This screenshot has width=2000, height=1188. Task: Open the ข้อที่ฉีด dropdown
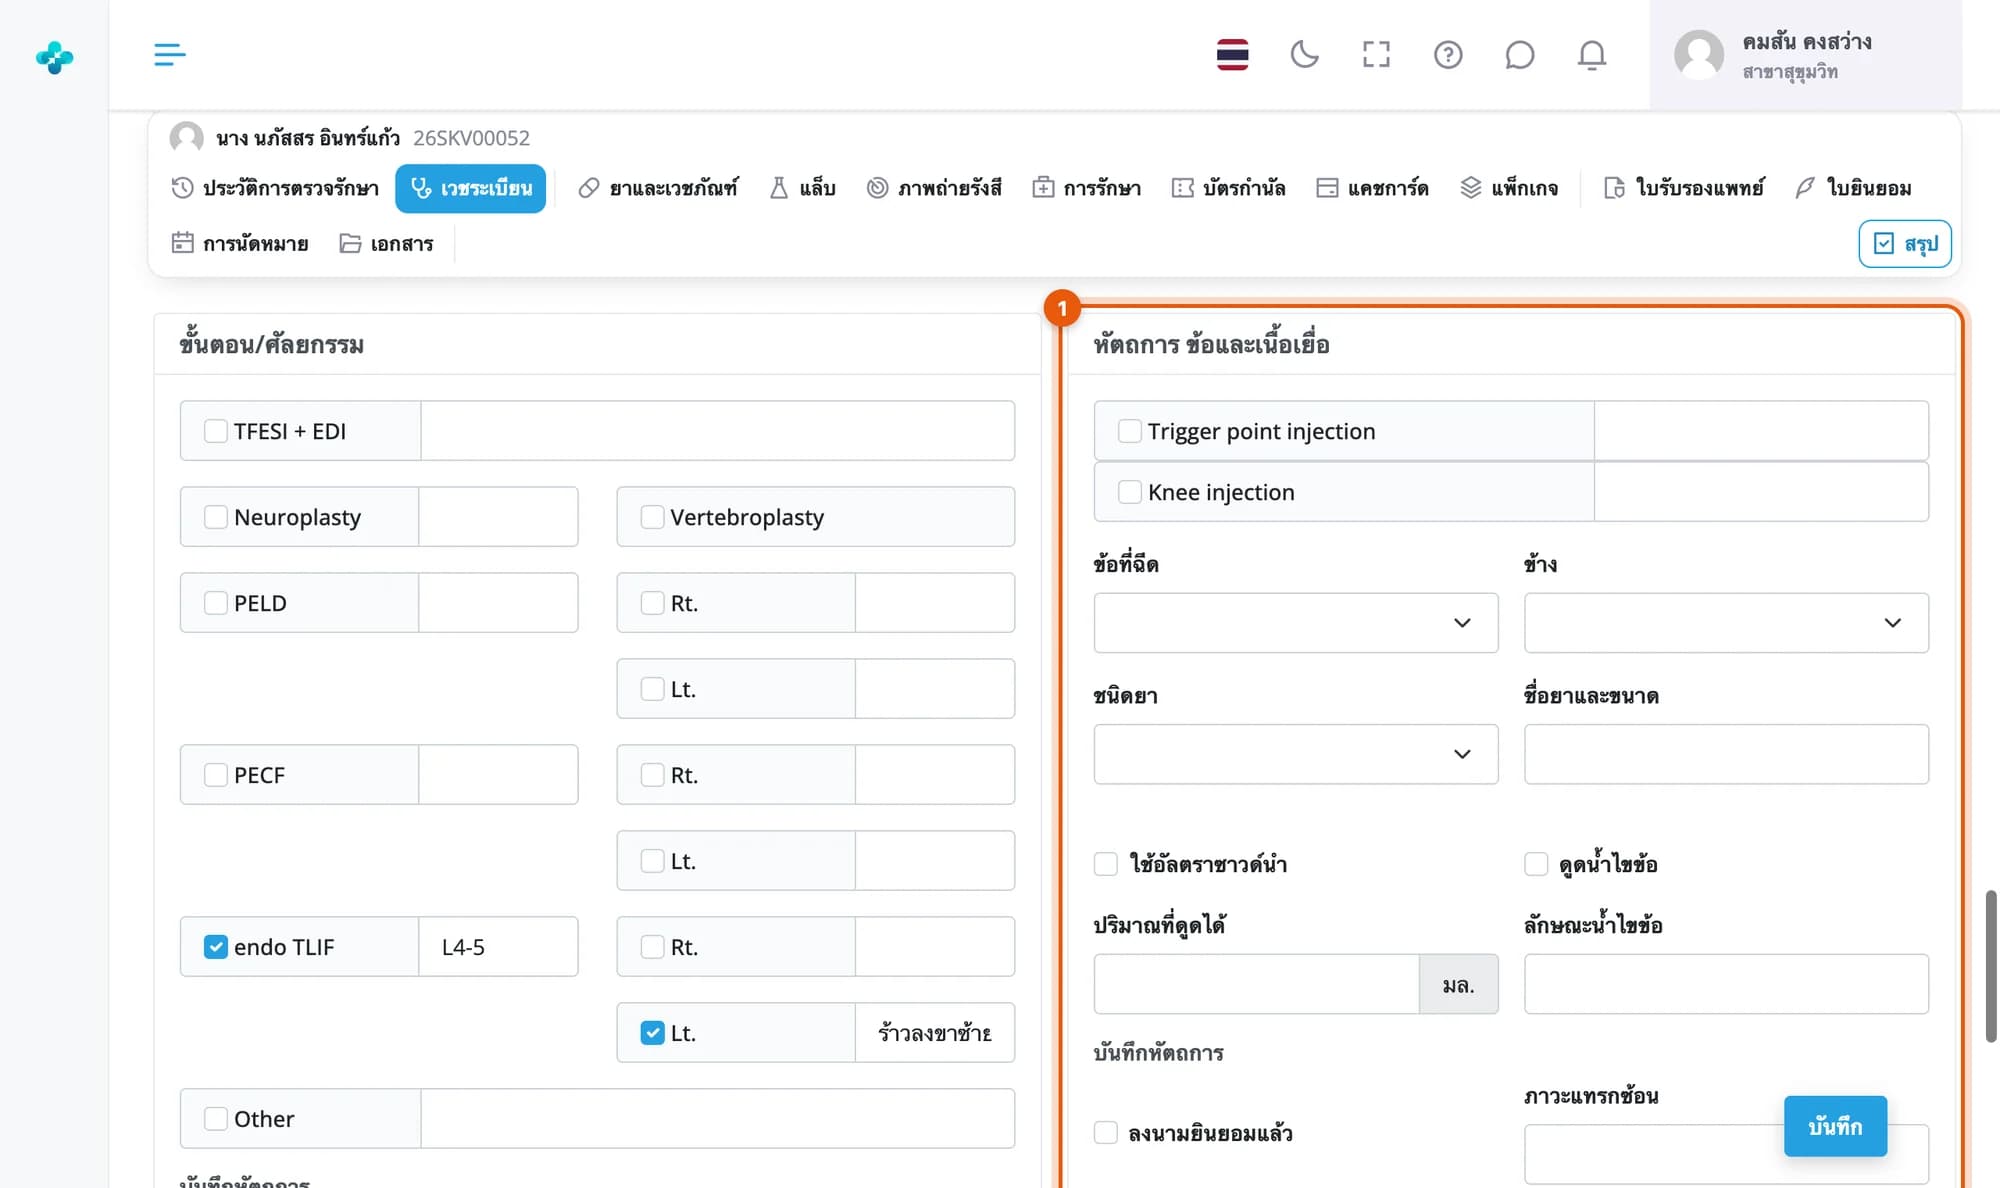1296,623
